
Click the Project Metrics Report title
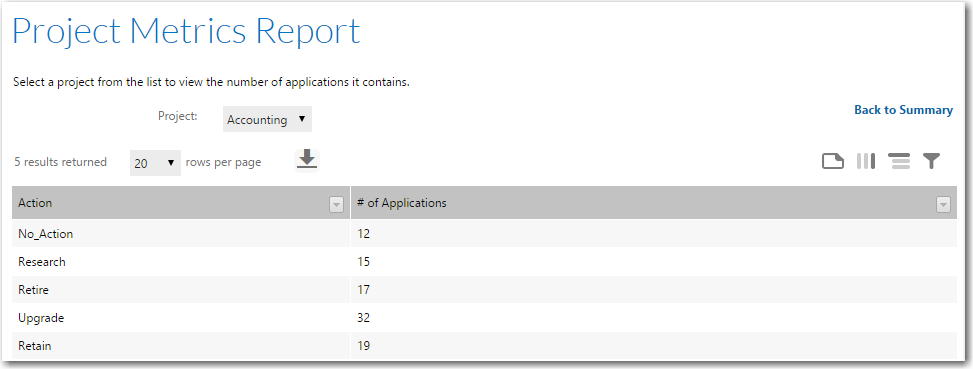coord(186,31)
